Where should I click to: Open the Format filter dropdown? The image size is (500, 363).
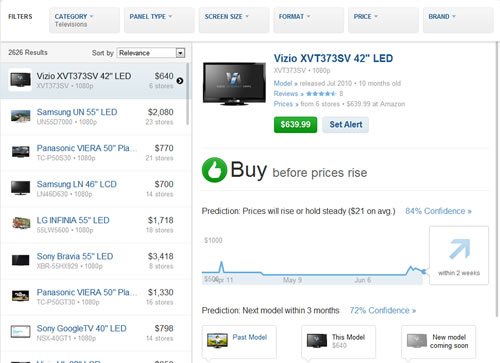point(308,20)
